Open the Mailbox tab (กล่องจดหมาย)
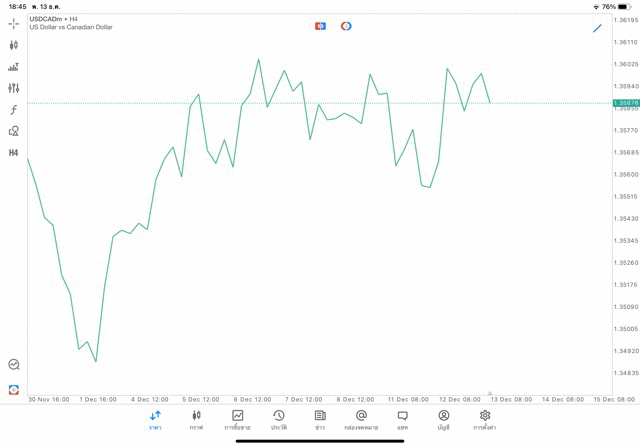Viewport: 640px width, 447px height. pyautogui.click(x=361, y=419)
